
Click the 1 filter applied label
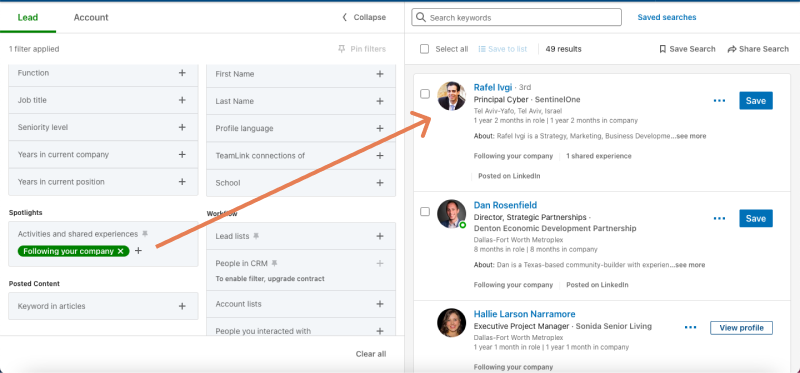click(34, 49)
